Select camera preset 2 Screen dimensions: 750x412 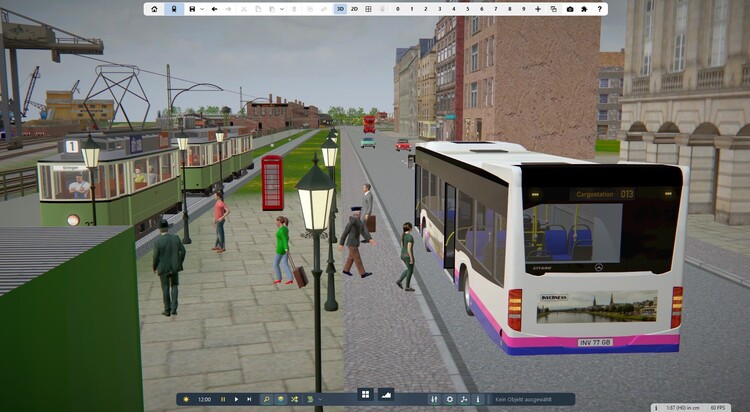coord(426,9)
